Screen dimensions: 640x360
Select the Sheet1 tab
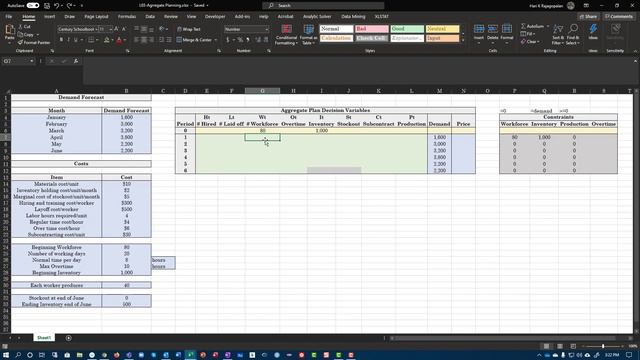pos(44,338)
